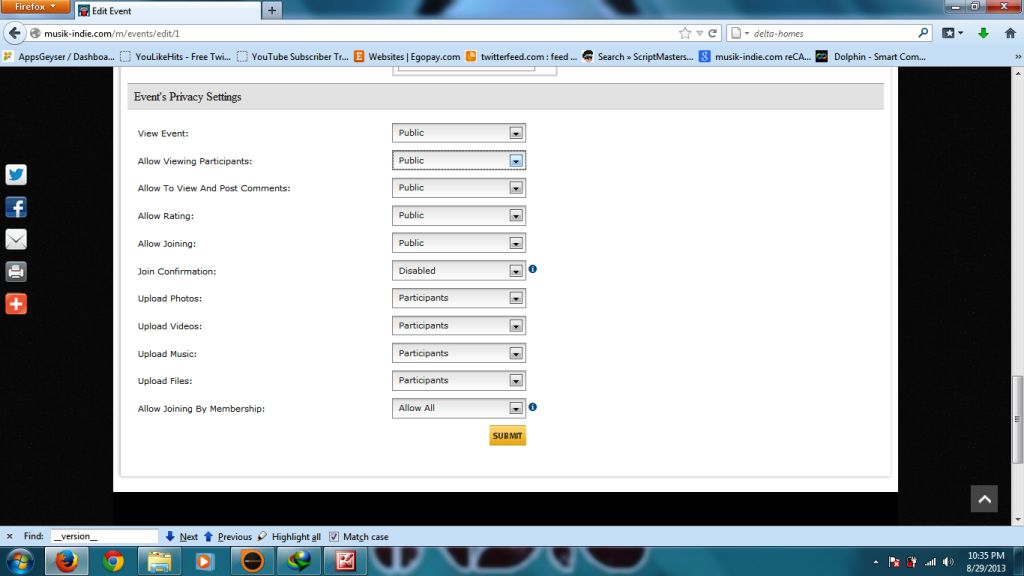Image resolution: width=1024 pixels, height=576 pixels.
Task: Open Upload Videos dropdown
Action: (459, 325)
